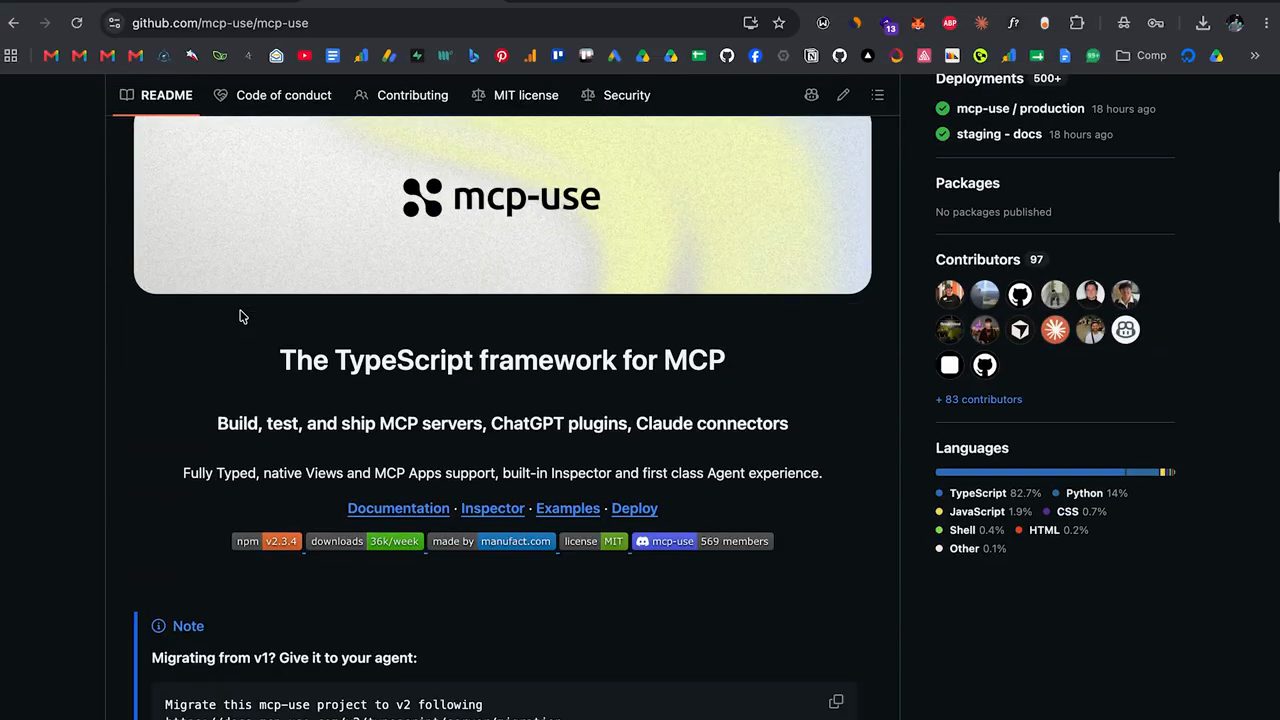Show more bookmarks with double chevron
The image size is (1280, 720).
[x=1255, y=56]
